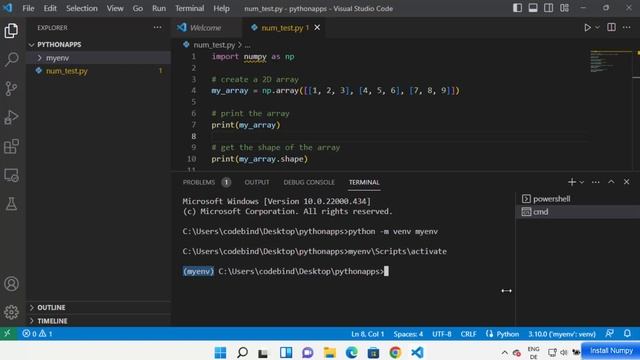Open run button dropdown arrow
This screenshot has width=640, height=360.
click(x=597, y=28)
